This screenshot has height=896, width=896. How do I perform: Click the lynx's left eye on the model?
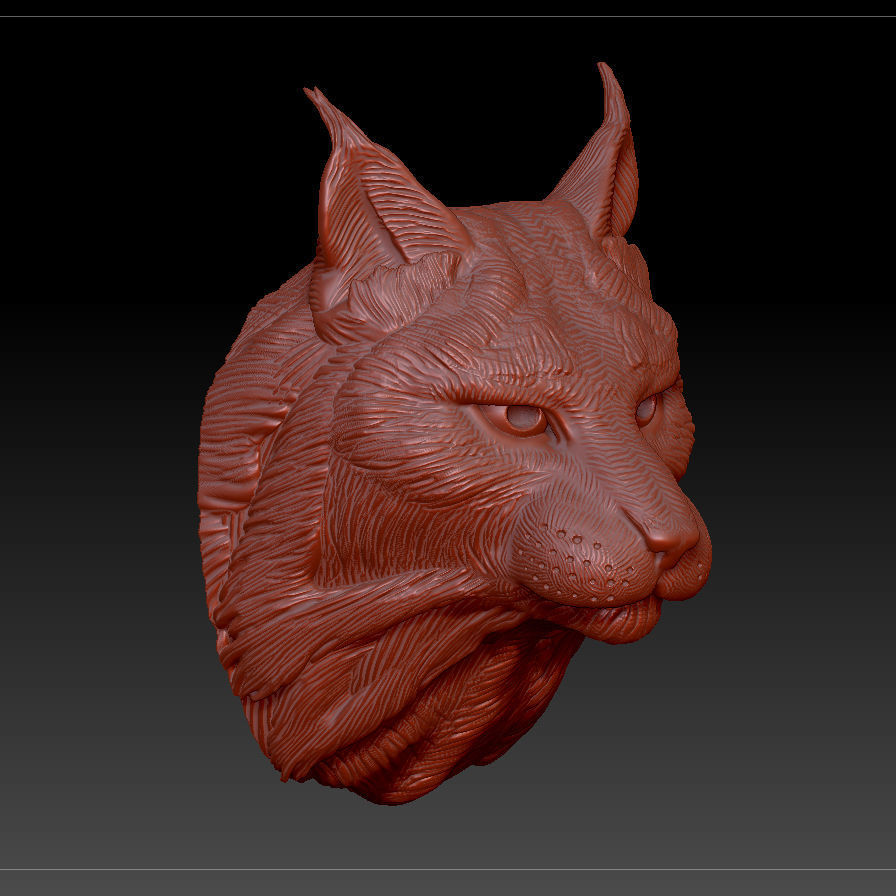coord(522,418)
